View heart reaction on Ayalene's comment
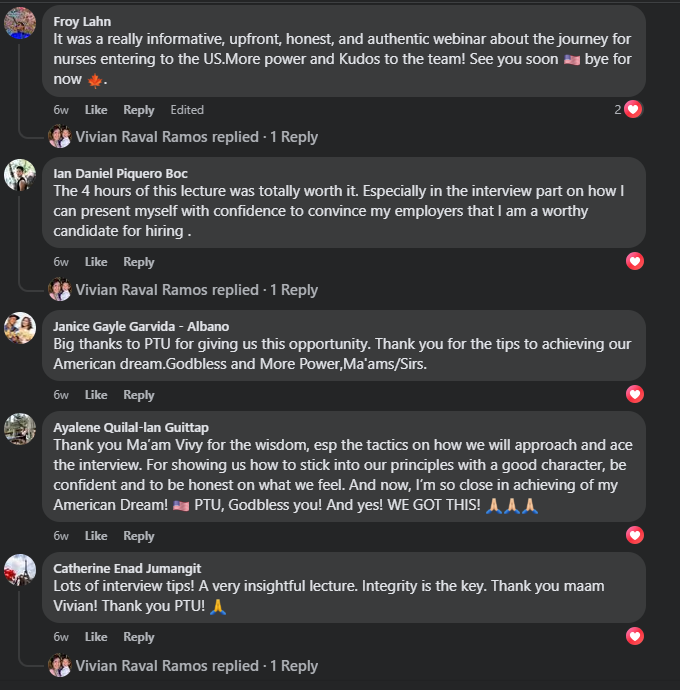The image size is (680, 690). pyautogui.click(x=634, y=536)
